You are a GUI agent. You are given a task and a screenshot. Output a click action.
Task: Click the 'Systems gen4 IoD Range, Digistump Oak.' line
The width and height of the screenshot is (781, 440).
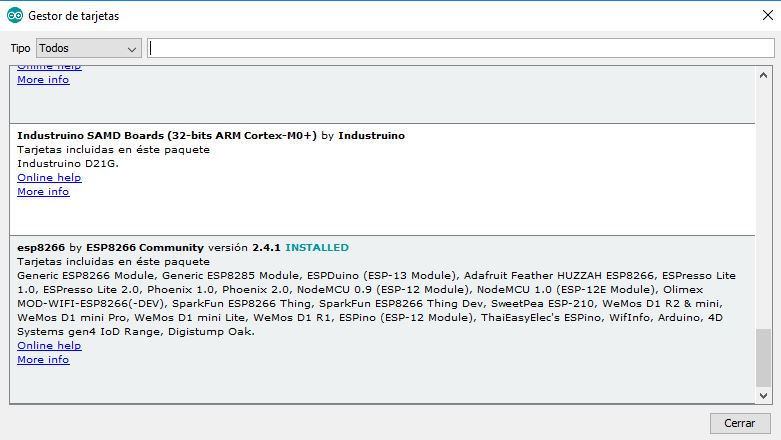tap(136, 331)
